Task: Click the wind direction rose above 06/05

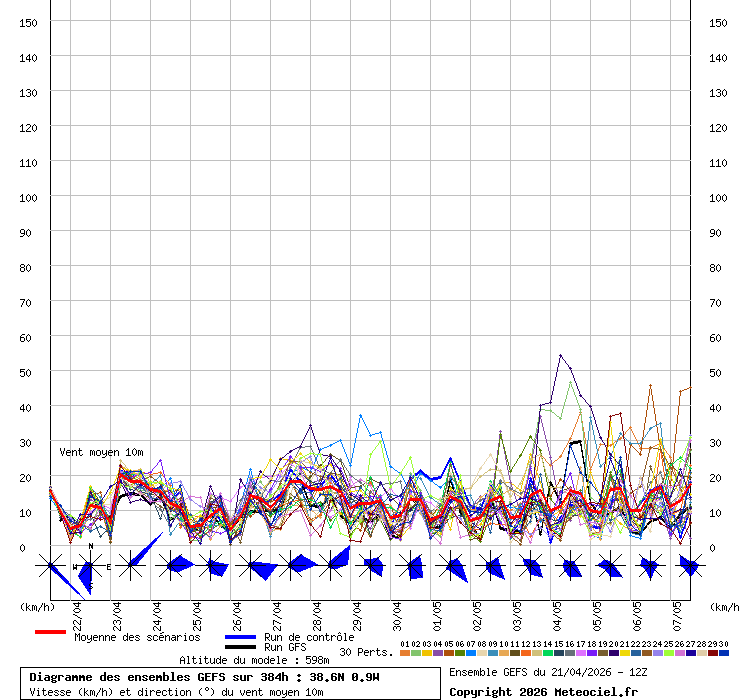Action: coord(649,567)
